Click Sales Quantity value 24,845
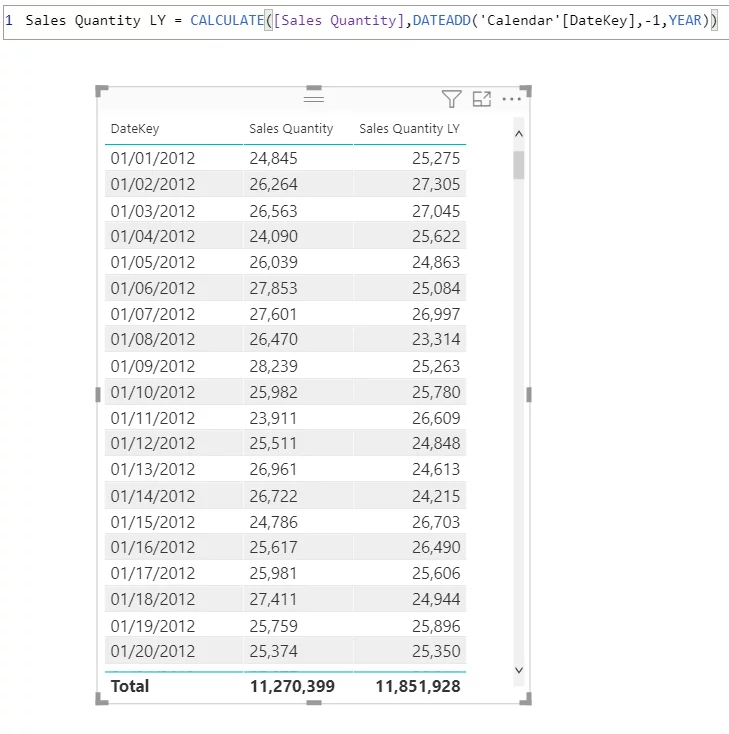729x734 pixels. pyautogui.click(x=273, y=158)
